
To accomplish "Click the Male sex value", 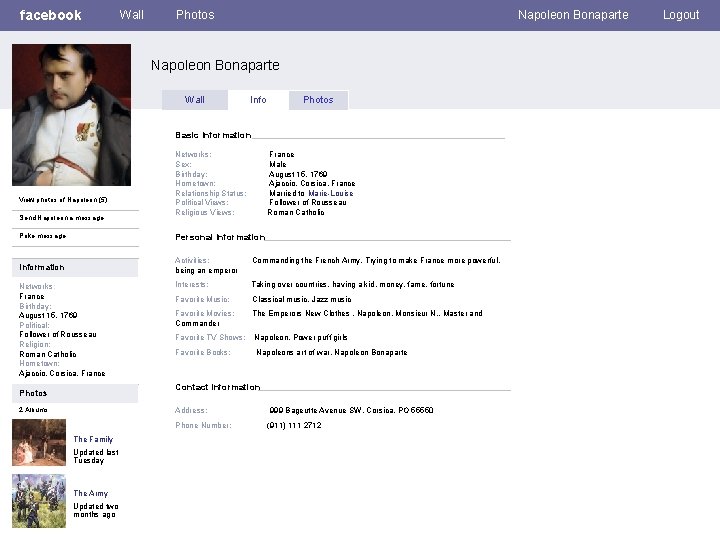I will (278, 164).
